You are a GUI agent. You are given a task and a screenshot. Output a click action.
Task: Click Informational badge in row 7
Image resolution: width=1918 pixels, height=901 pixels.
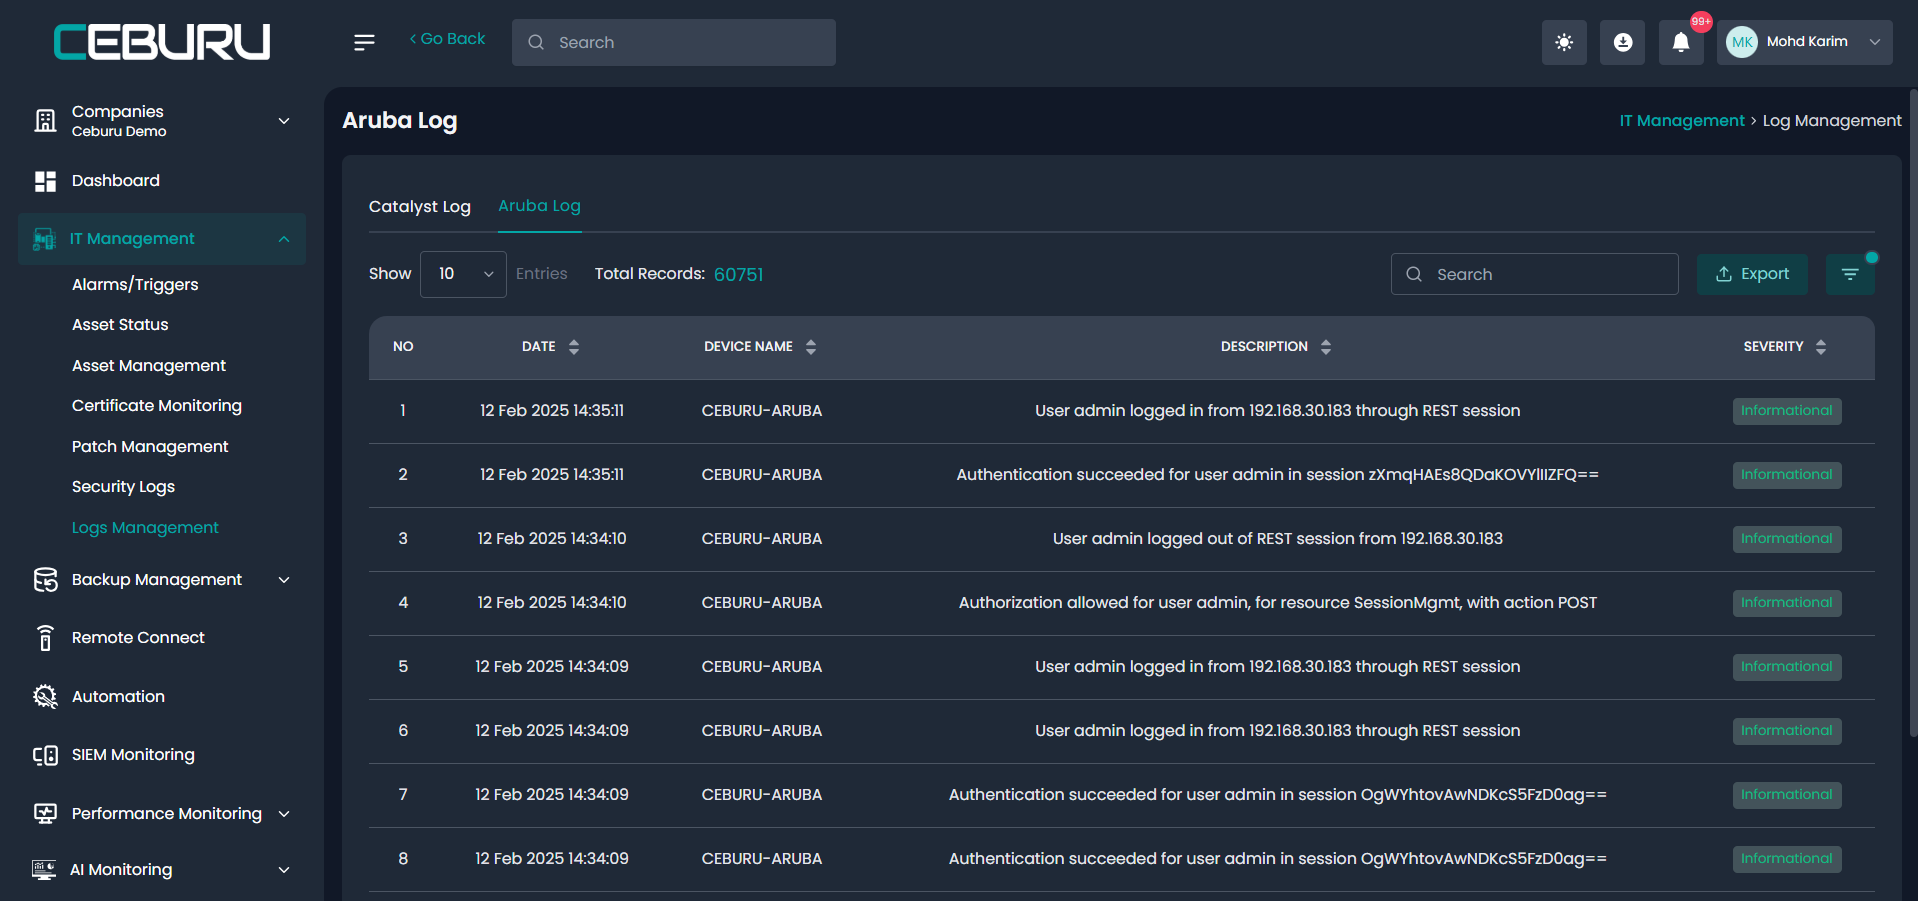pyautogui.click(x=1787, y=795)
